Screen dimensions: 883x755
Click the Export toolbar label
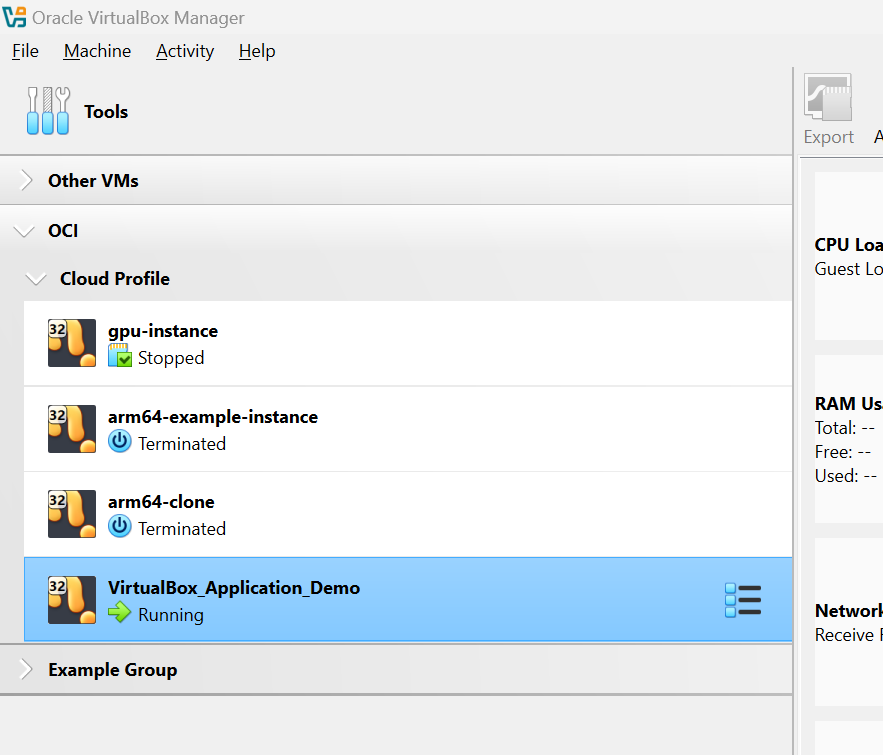coord(828,137)
